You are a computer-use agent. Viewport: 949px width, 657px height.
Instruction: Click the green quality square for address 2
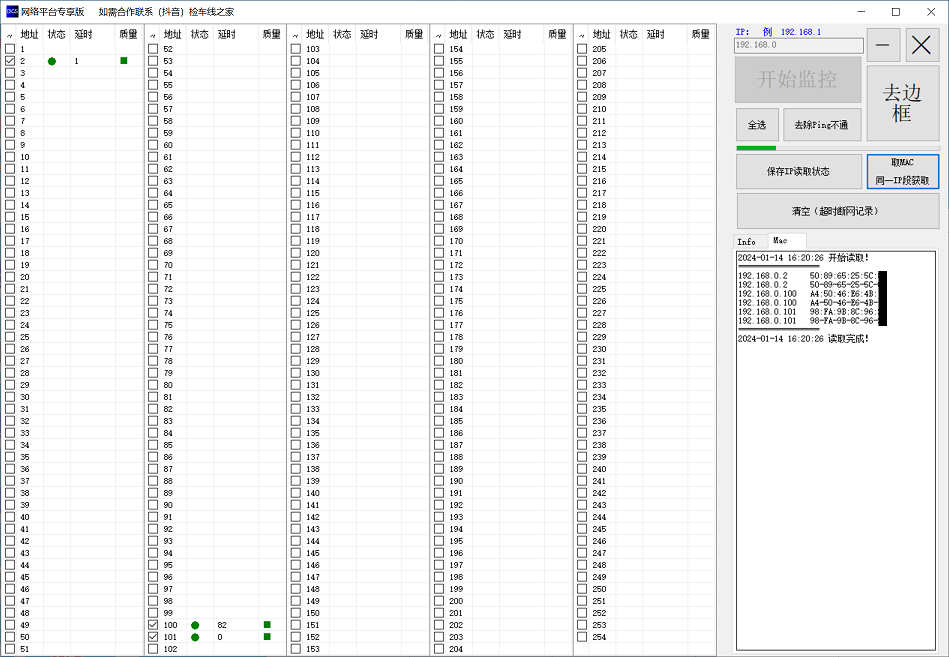124,60
